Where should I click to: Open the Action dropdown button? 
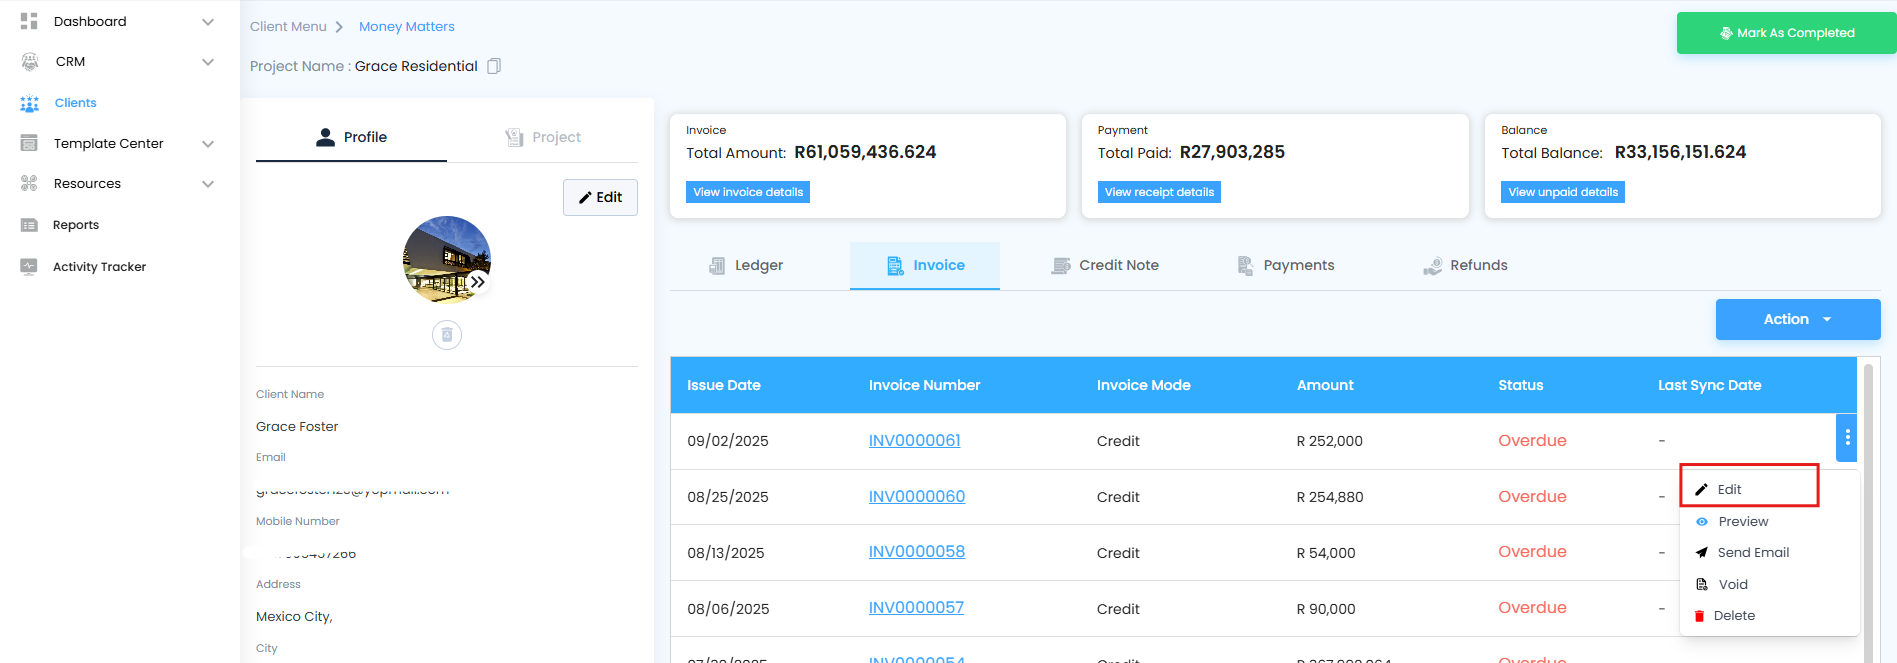[1798, 319]
